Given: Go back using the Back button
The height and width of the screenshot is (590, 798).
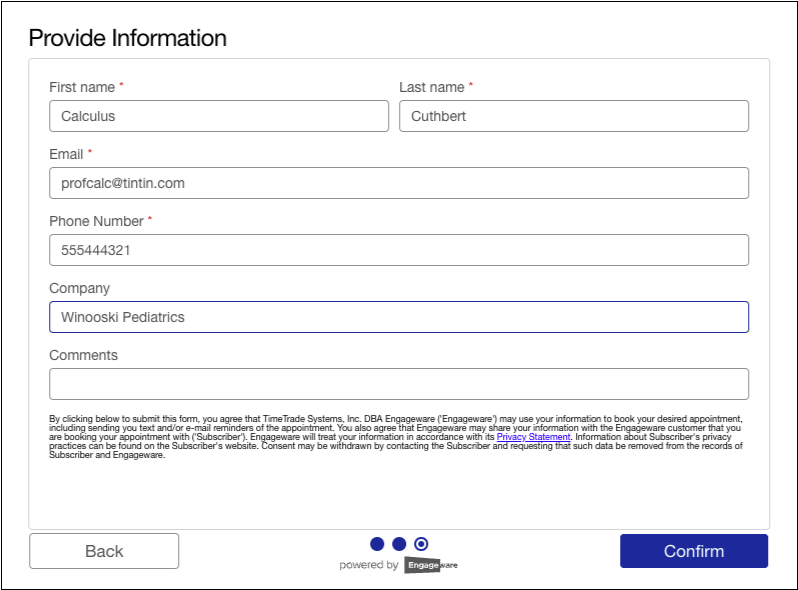Looking at the screenshot, I should pos(104,551).
